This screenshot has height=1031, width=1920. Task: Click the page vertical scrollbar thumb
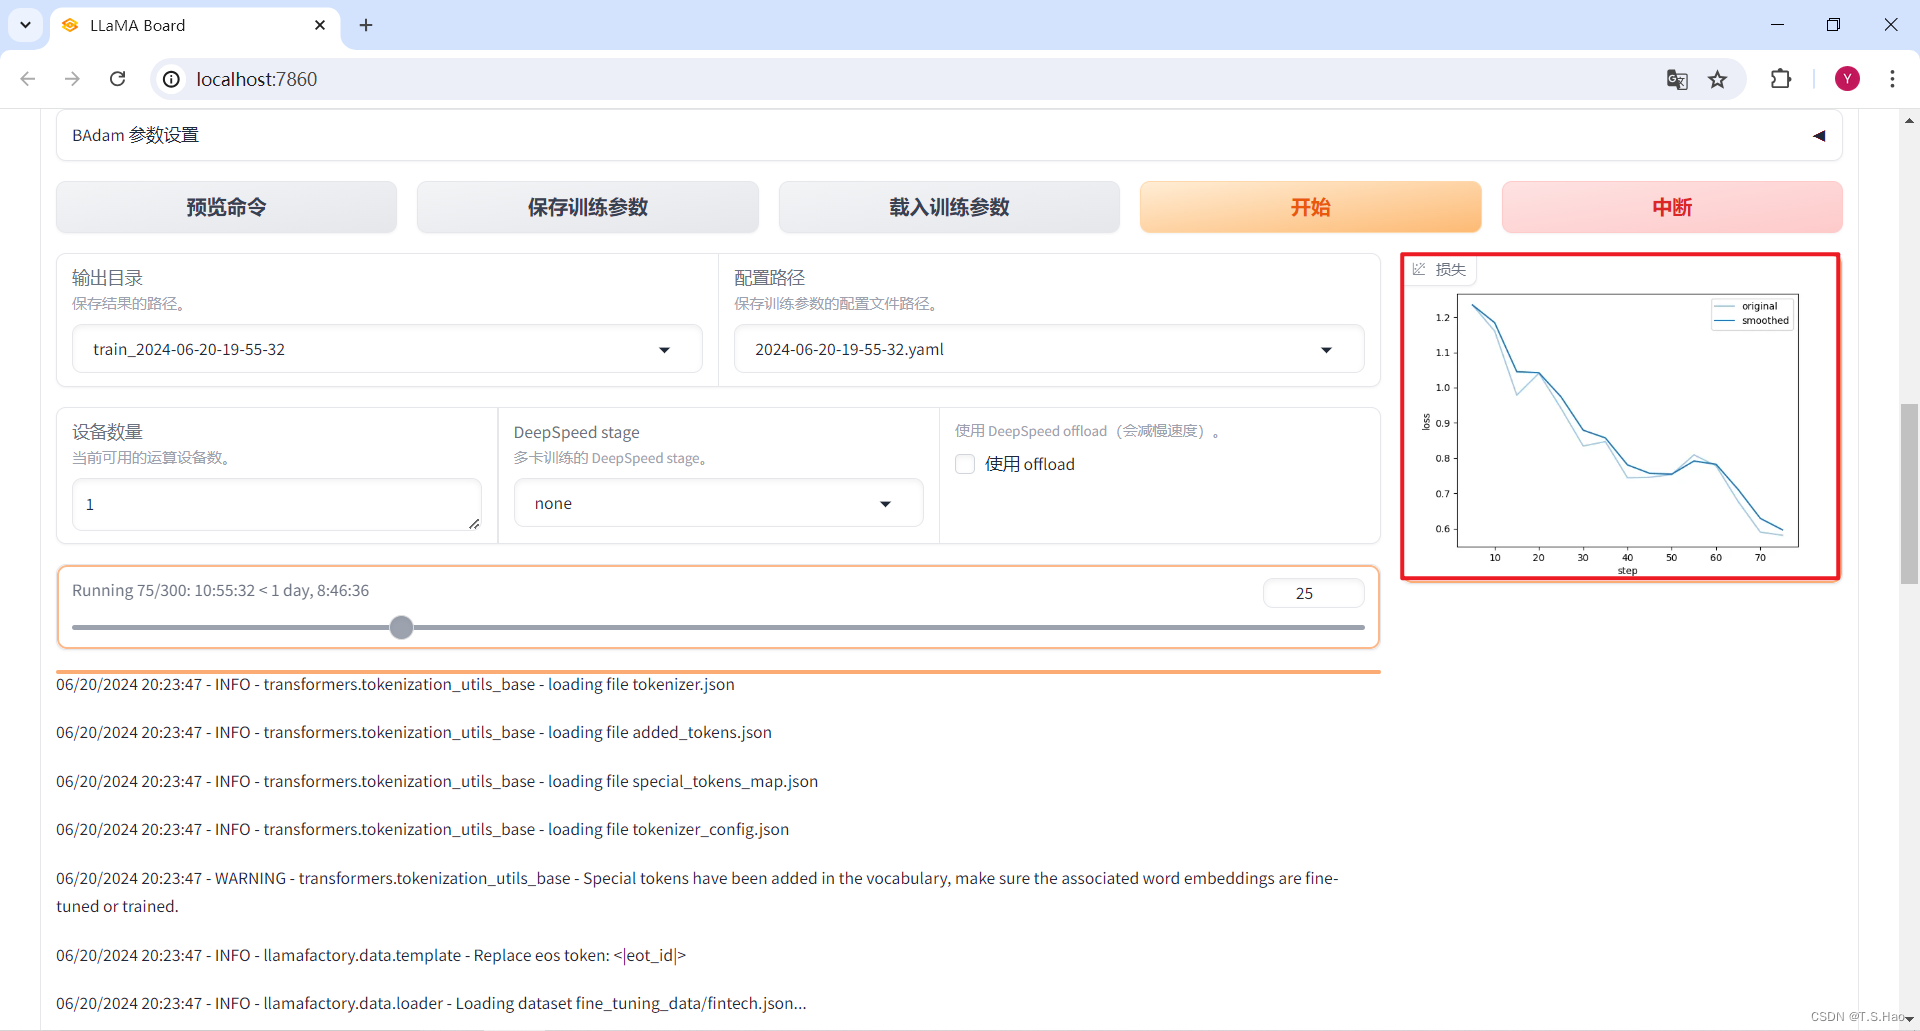tap(1909, 493)
